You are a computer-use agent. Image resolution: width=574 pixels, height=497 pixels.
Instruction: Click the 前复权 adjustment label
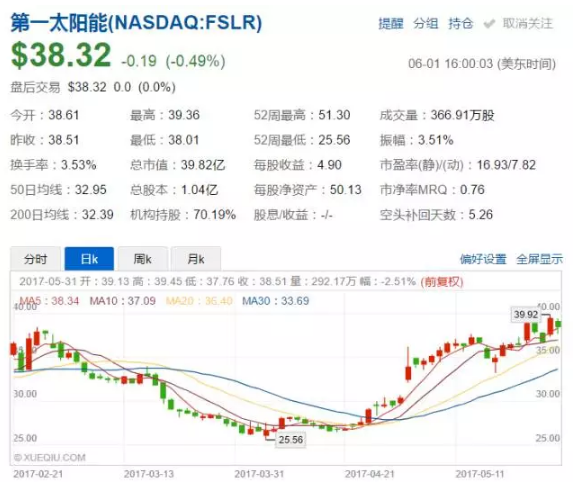pyautogui.click(x=442, y=282)
